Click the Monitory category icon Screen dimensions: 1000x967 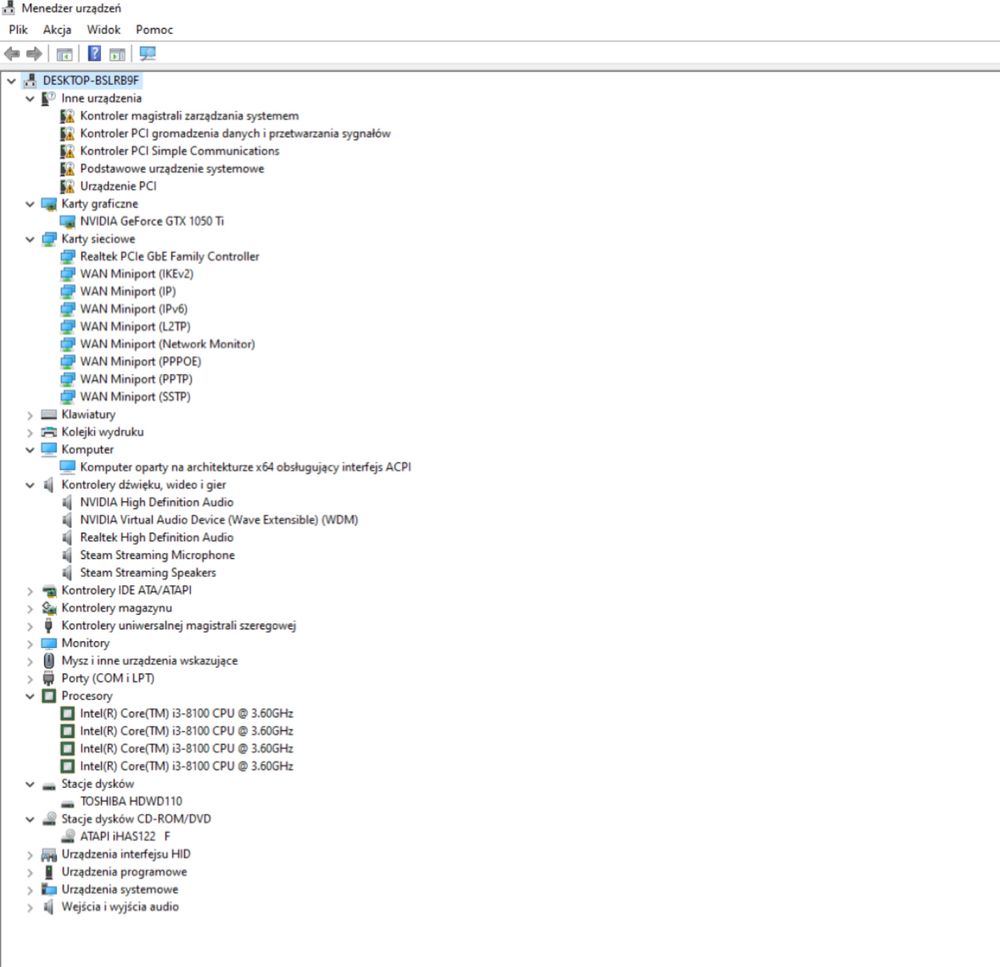(49, 643)
